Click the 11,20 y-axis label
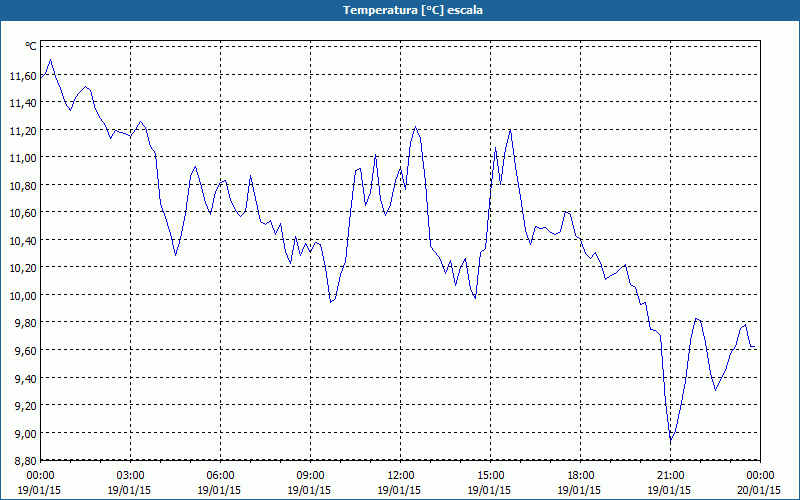 tap(23, 131)
